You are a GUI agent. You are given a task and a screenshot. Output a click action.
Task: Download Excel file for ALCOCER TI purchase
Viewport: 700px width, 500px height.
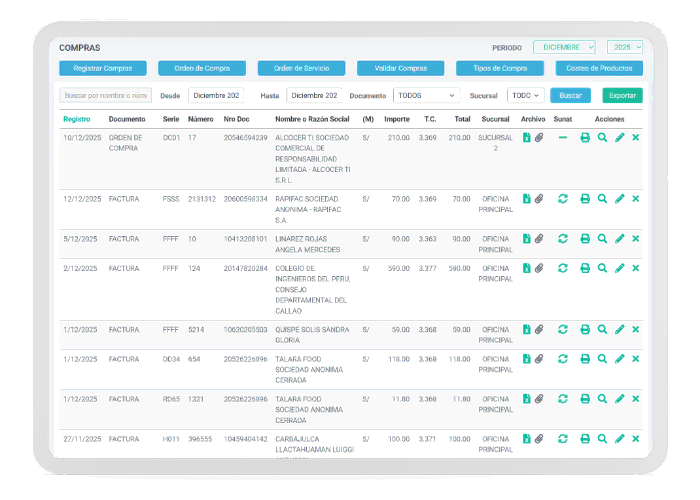(526, 138)
